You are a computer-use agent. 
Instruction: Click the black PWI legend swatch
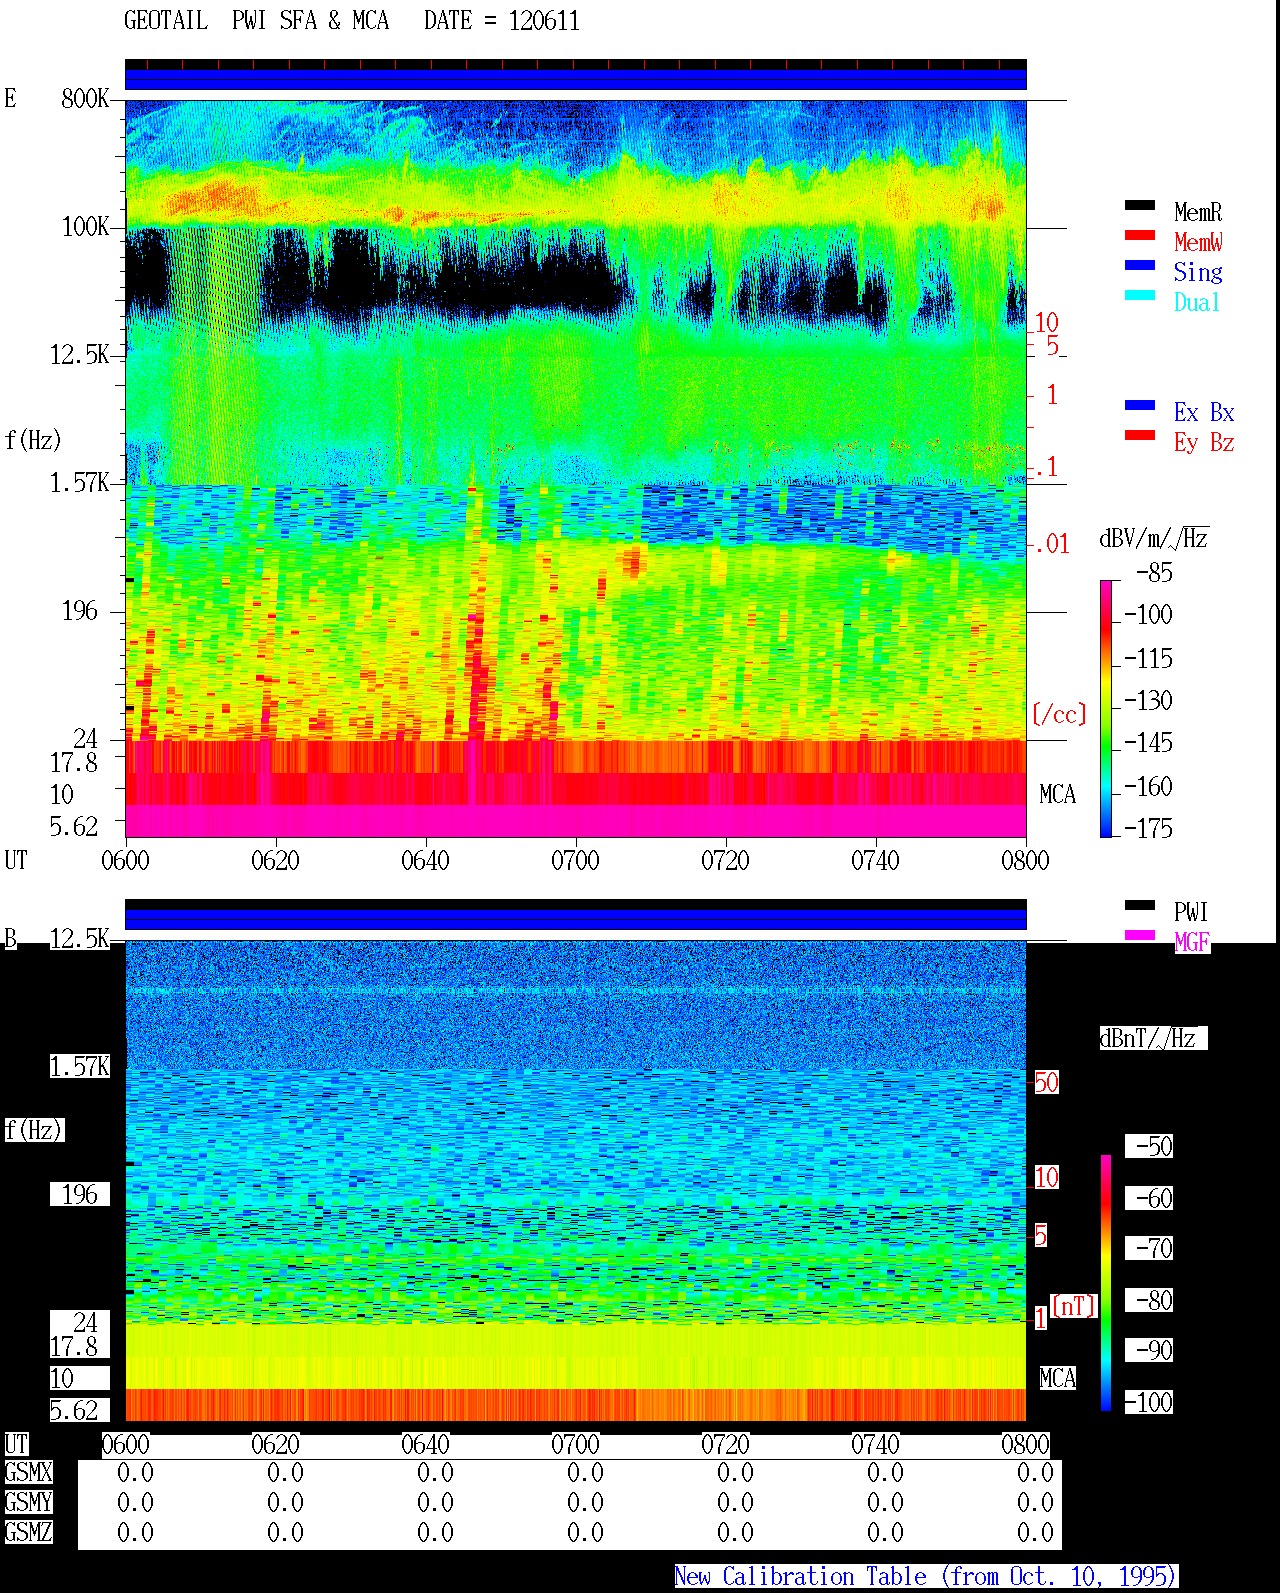click(x=1140, y=906)
